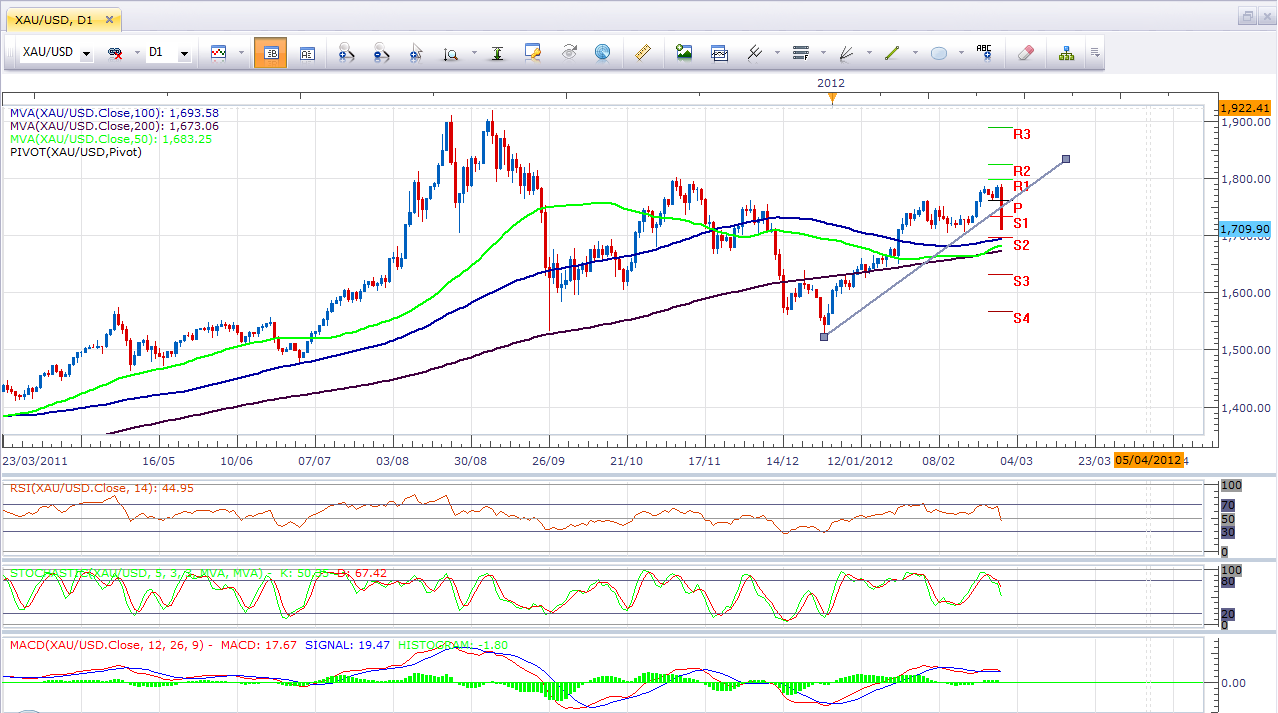Click the green vertical fit arrows icon
Viewport: 1278px width, 713px height.
point(496,53)
